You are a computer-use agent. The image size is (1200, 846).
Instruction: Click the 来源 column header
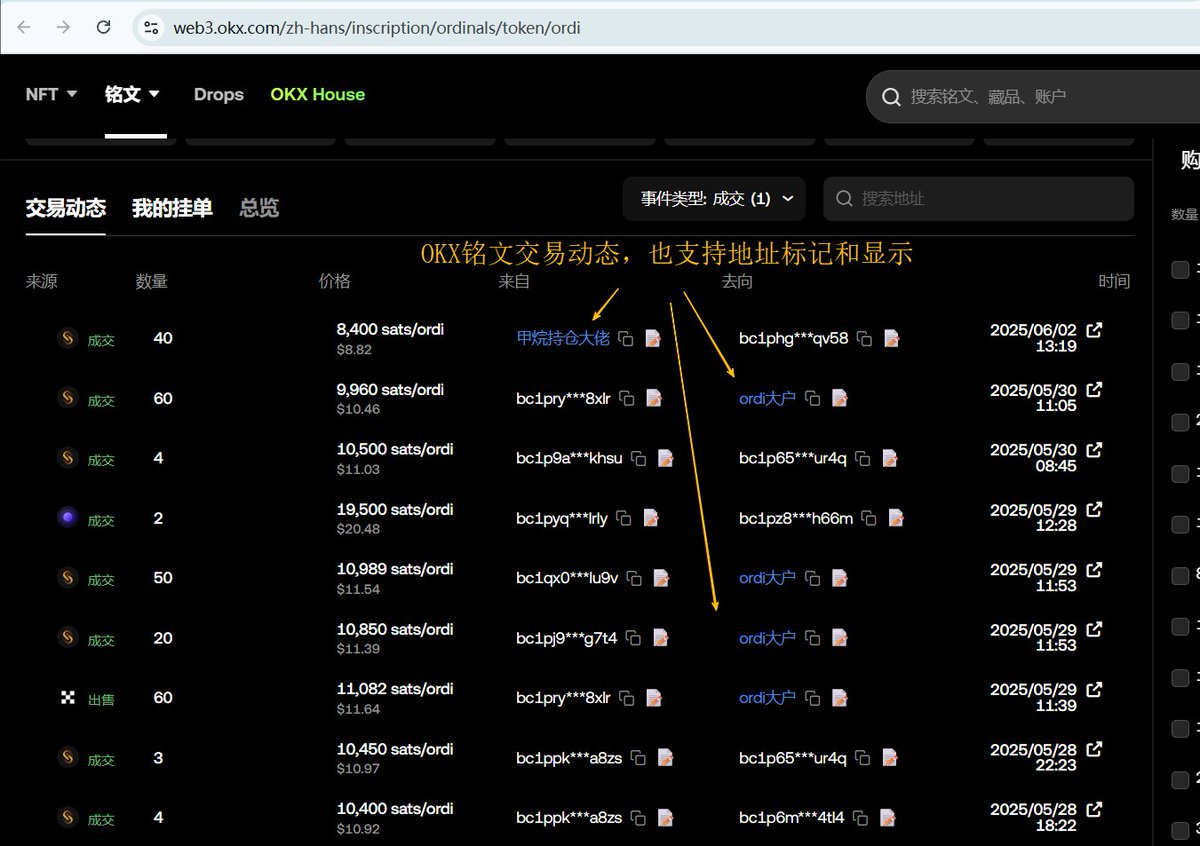(x=41, y=281)
